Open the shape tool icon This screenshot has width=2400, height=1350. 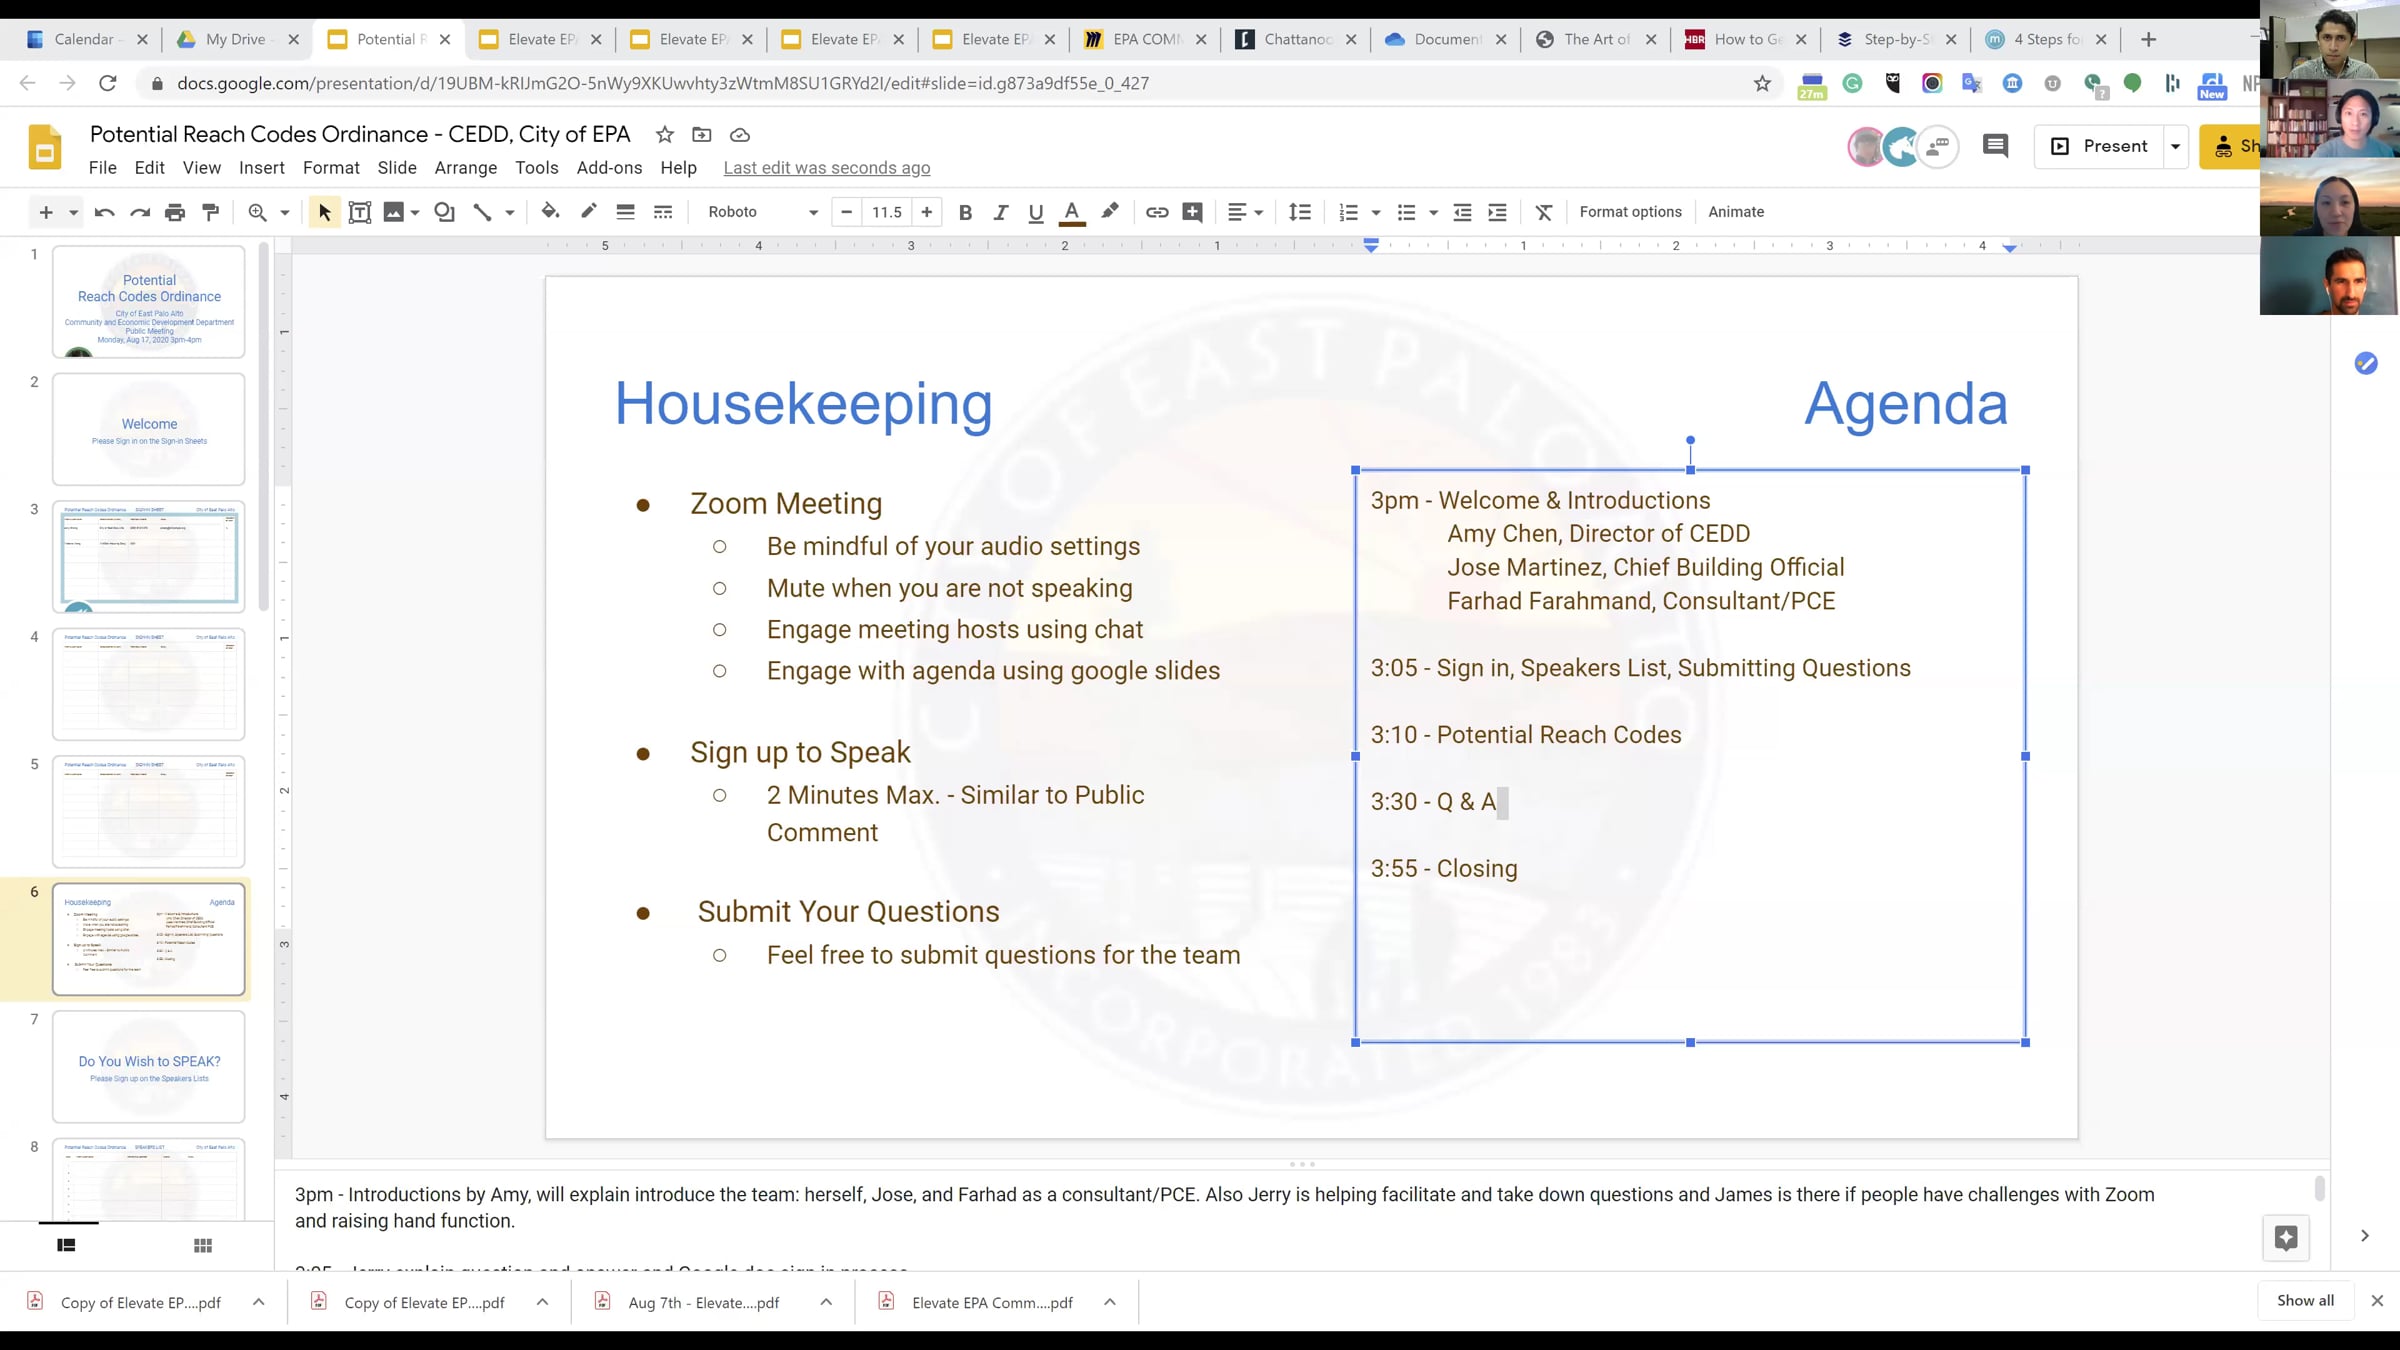point(444,212)
